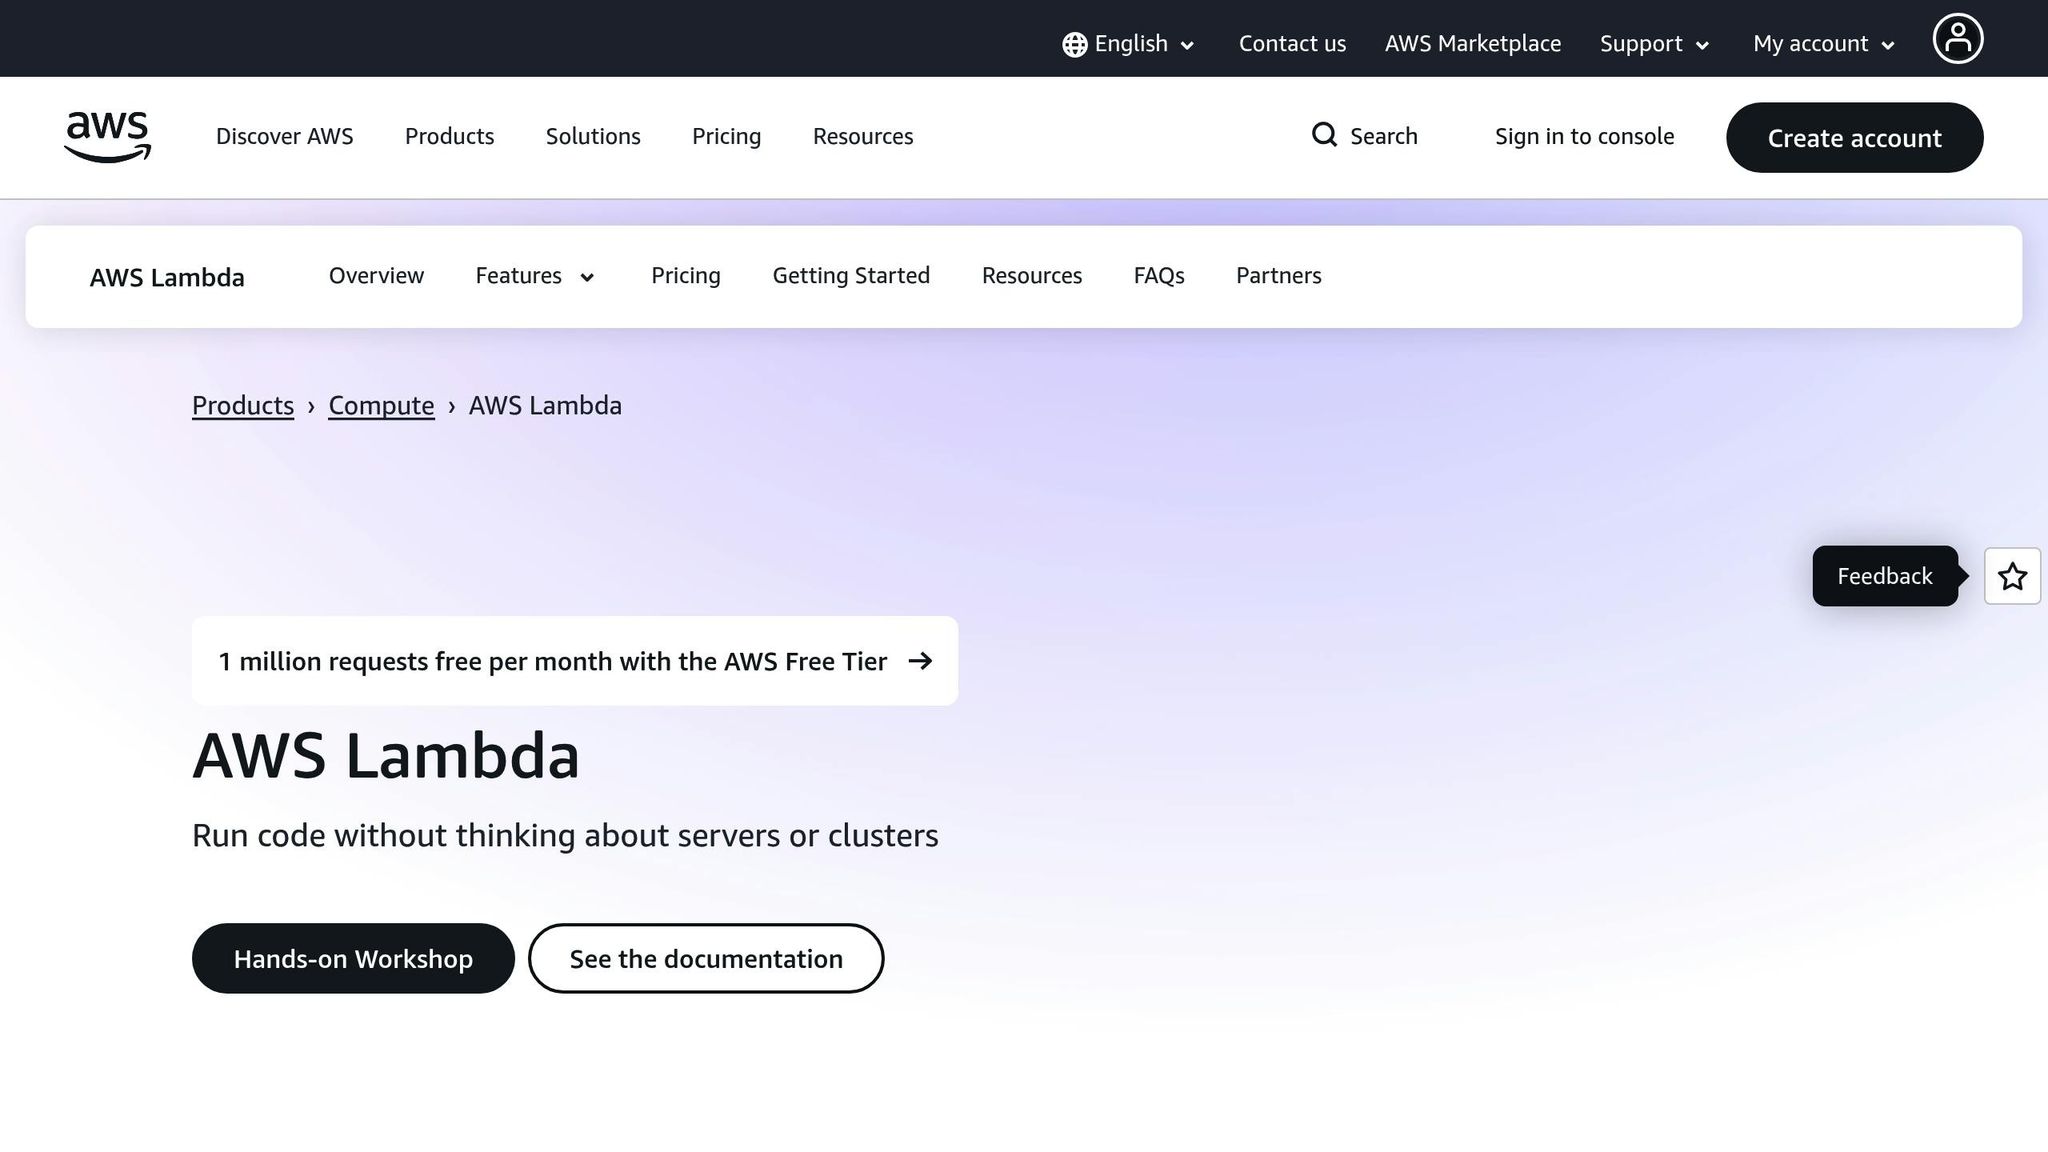
Task: Open the English language selector
Action: [1130, 44]
